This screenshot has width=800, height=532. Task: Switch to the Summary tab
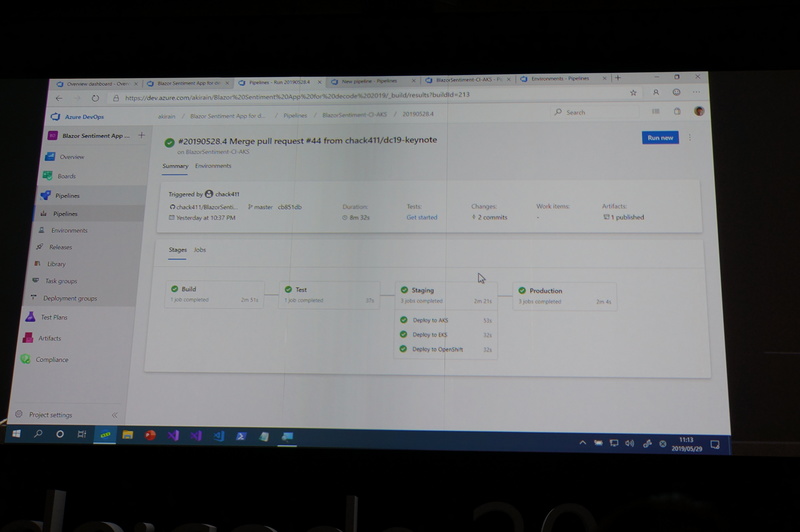175,166
